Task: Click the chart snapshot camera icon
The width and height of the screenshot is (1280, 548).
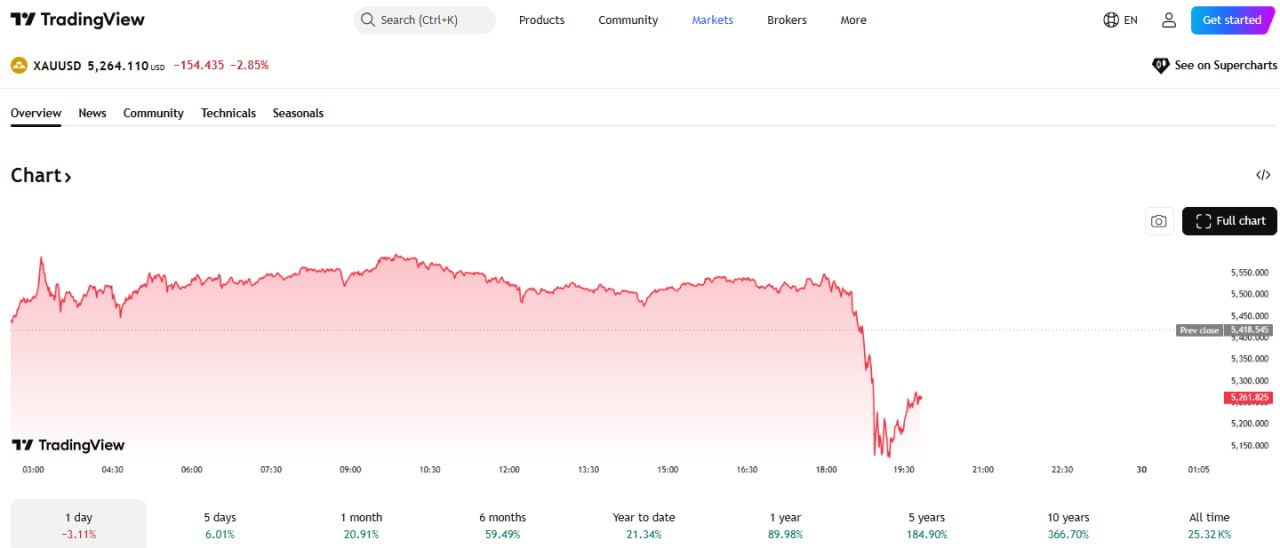Action: pos(1158,221)
